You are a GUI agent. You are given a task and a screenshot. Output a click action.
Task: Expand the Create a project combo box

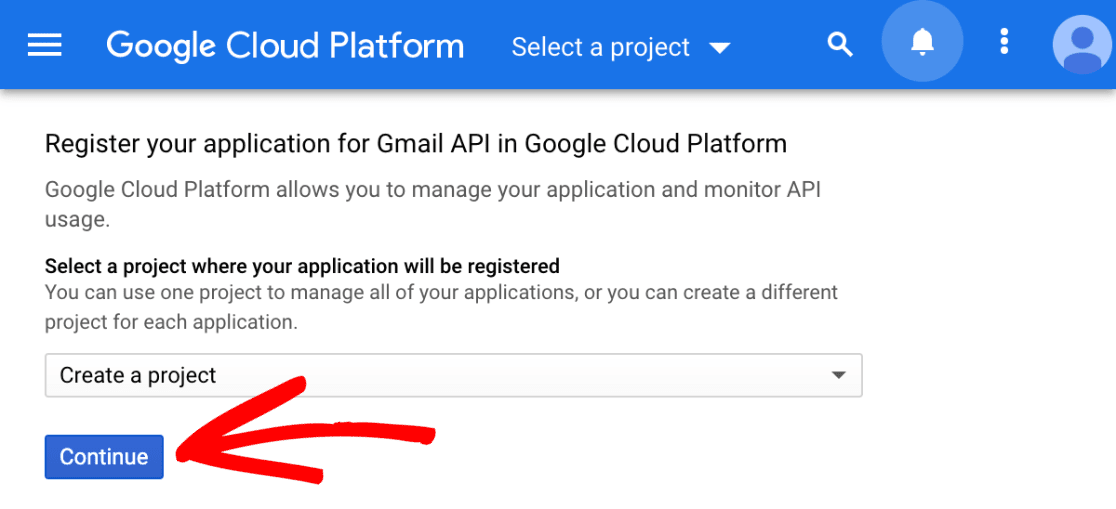pyautogui.click(x=453, y=375)
